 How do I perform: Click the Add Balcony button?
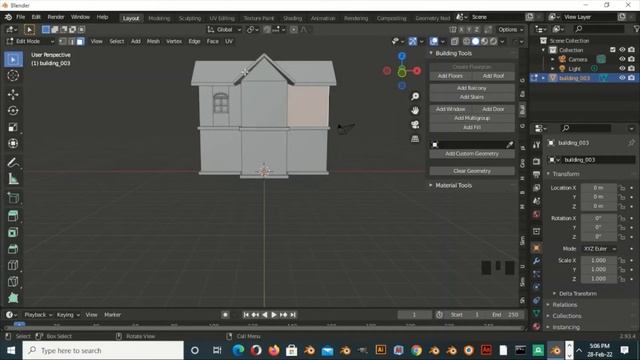[x=471, y=88]
